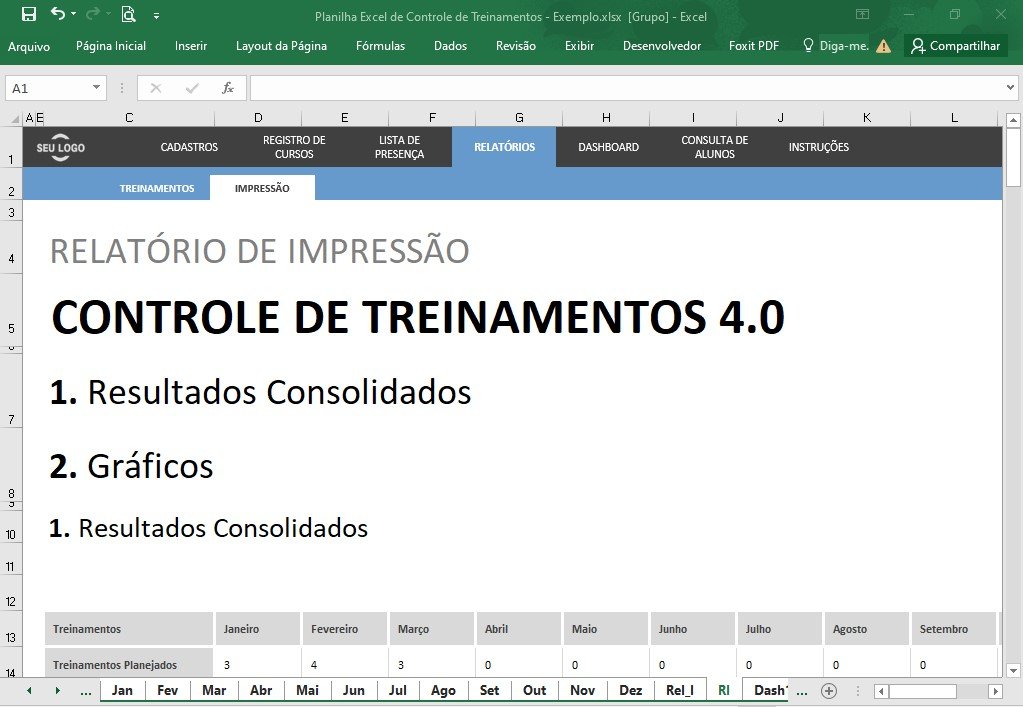Open the Dados ribbon tab
The height and width of the screenshot is (707, 1023).
(x=450, y=46)
